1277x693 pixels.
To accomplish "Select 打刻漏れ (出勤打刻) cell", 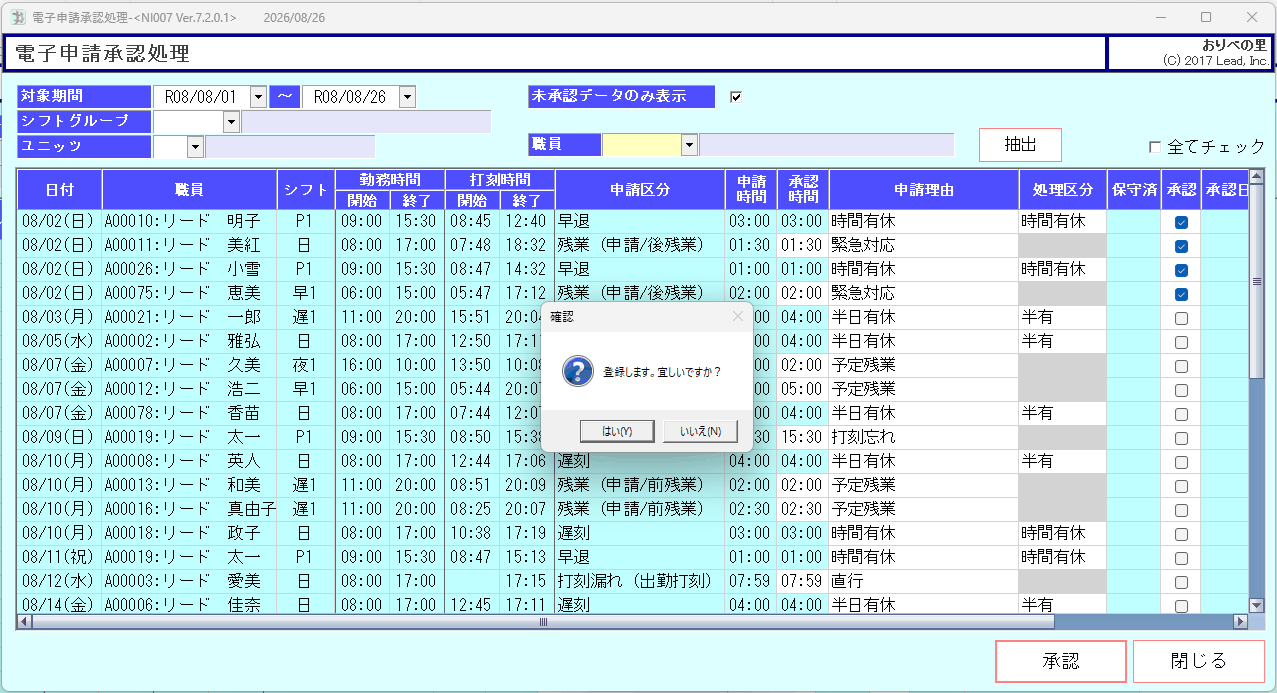I will click(640, 582).
